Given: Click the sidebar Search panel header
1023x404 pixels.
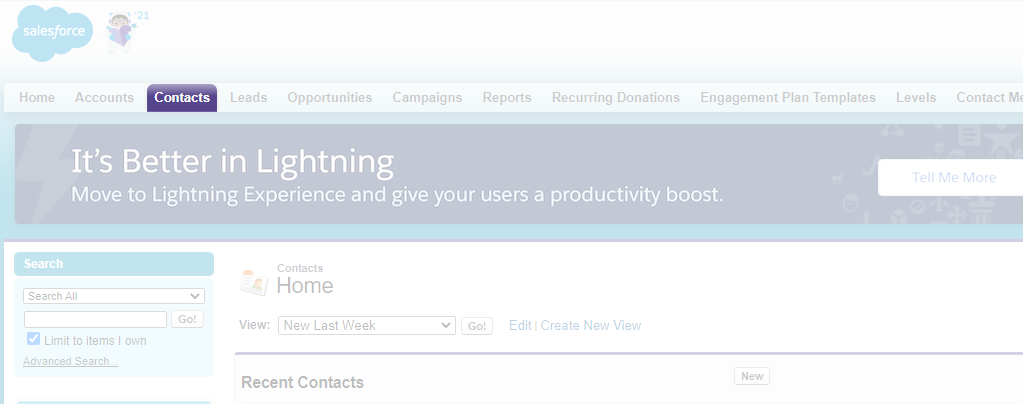Looking at the screenshot, I should [114, 264].
